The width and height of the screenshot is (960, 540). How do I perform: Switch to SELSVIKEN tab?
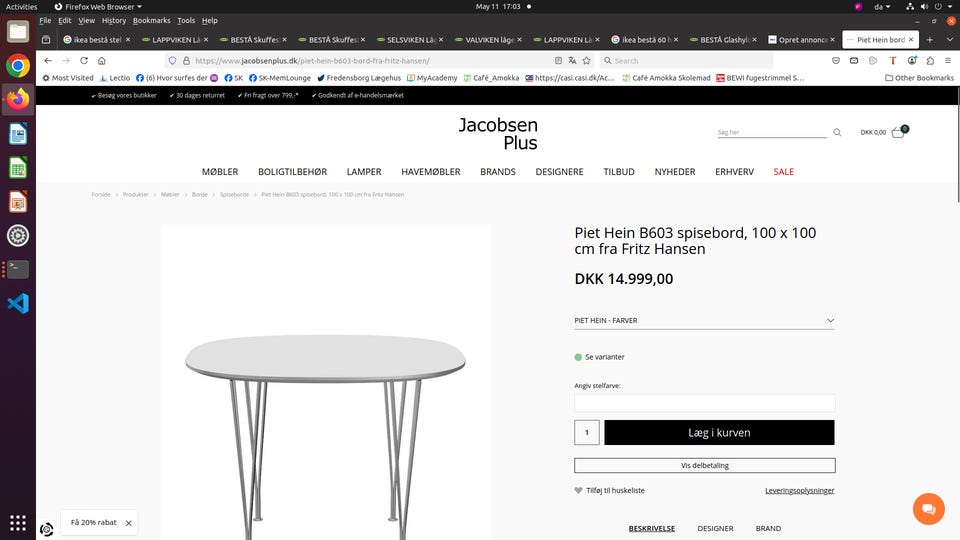(410, 40)
